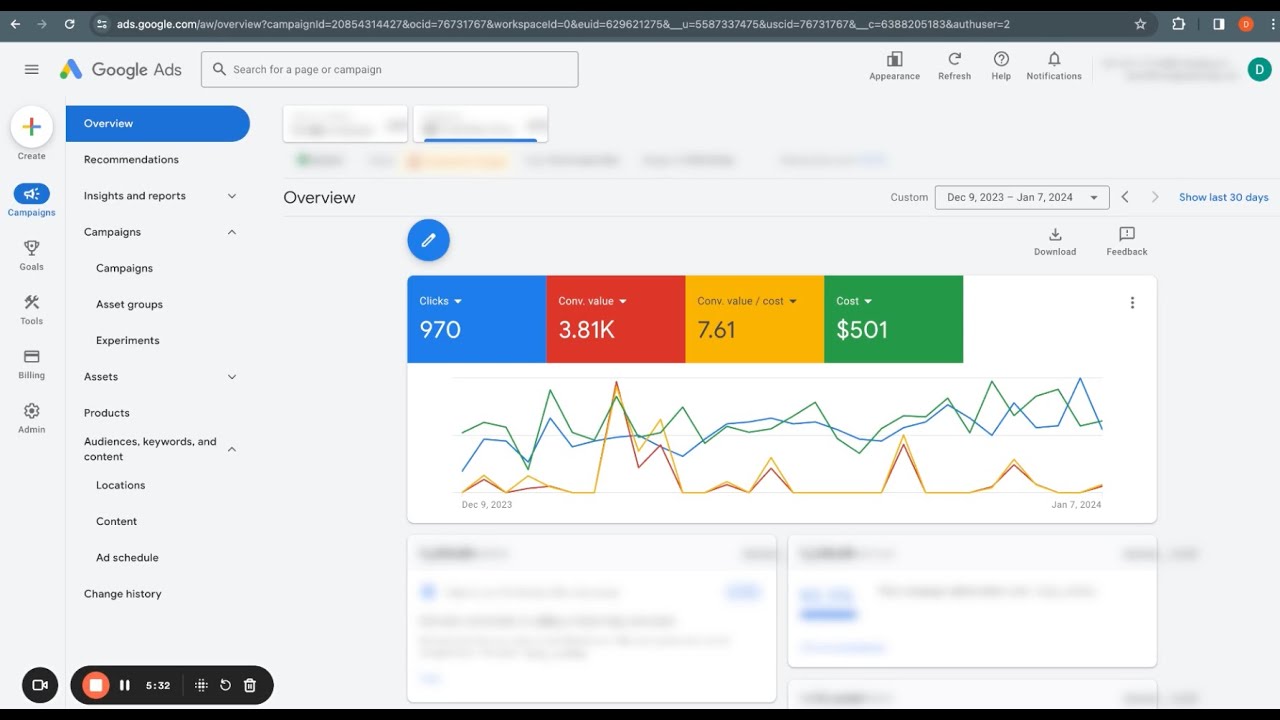
Task: Open the recorder grid drag handle
Action: [x=201, y=685]
